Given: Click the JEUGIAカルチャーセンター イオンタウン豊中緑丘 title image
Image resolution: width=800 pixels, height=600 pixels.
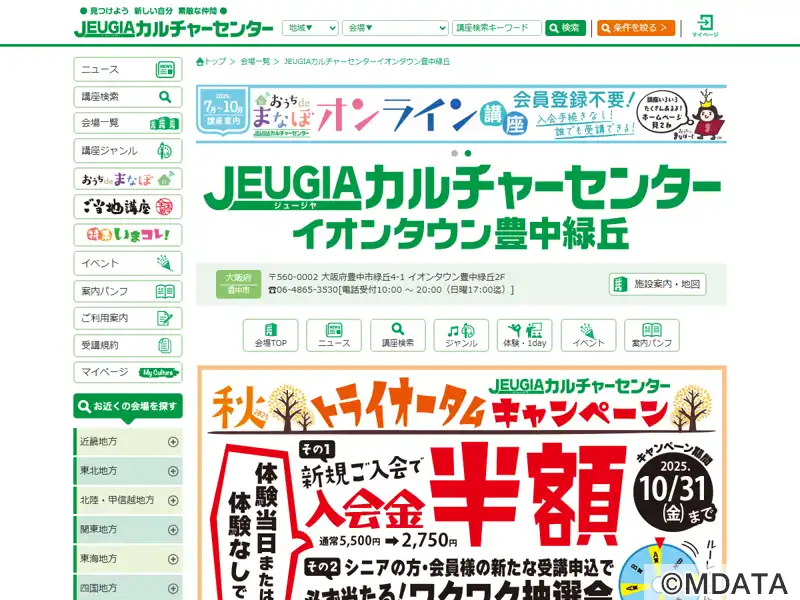Looking at the screenshot, I should [x=461, y=208].
